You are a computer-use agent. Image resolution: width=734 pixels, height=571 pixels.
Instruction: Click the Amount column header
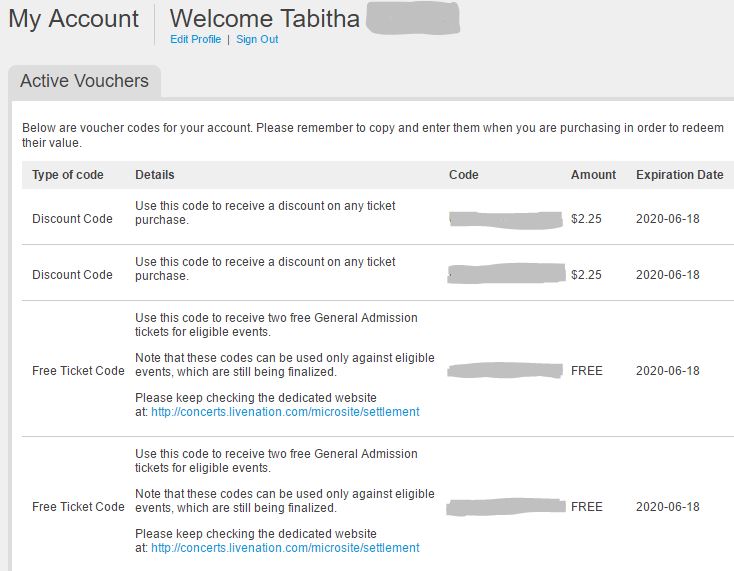(593, 175)
